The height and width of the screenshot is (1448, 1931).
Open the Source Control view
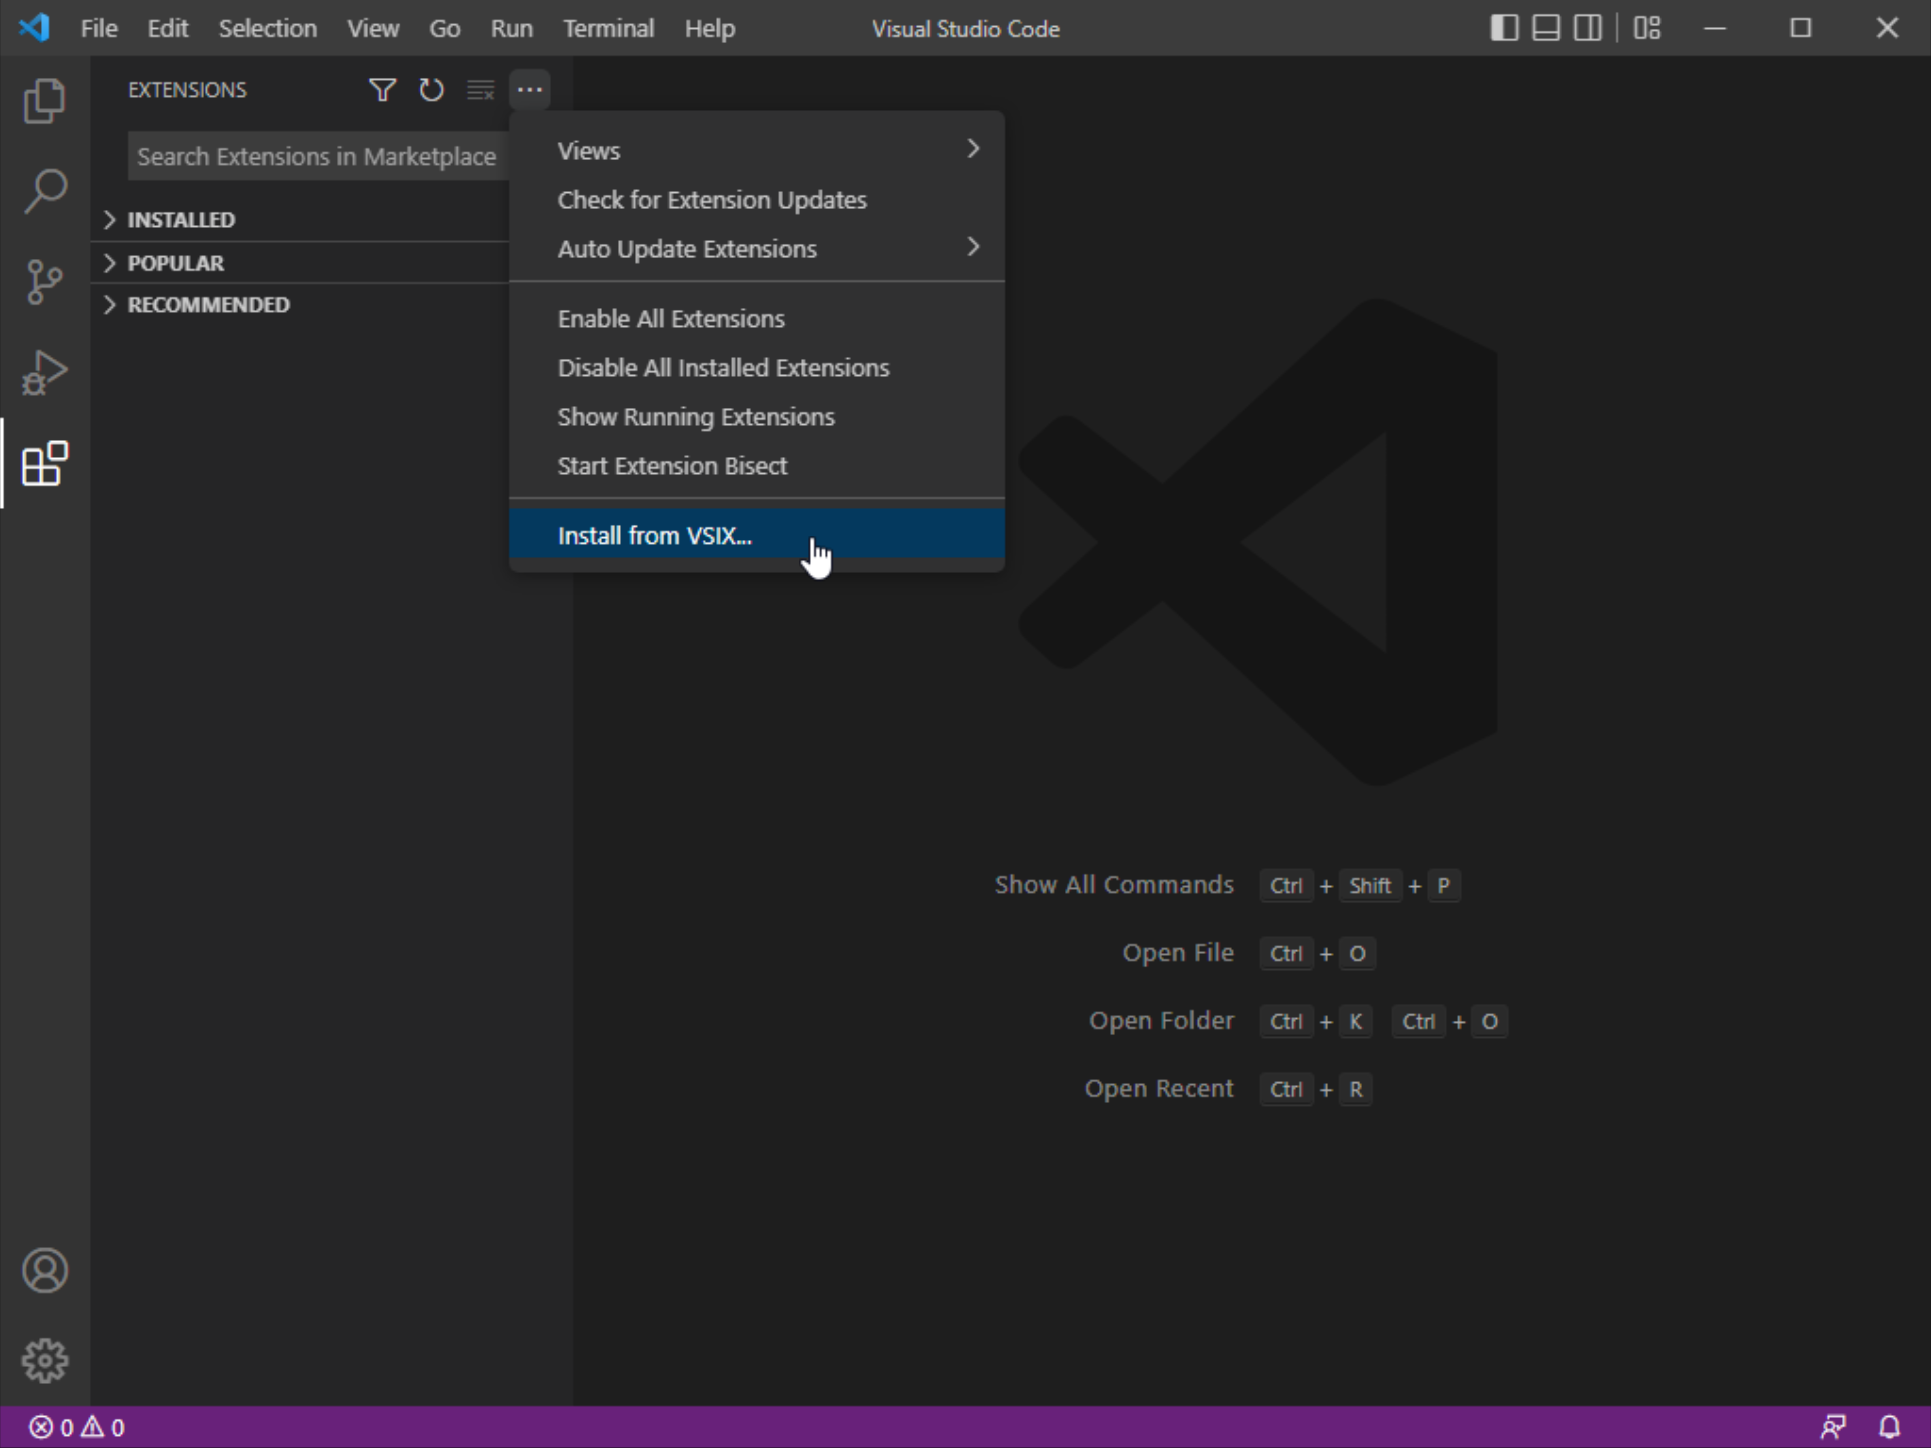click(45, 281)
